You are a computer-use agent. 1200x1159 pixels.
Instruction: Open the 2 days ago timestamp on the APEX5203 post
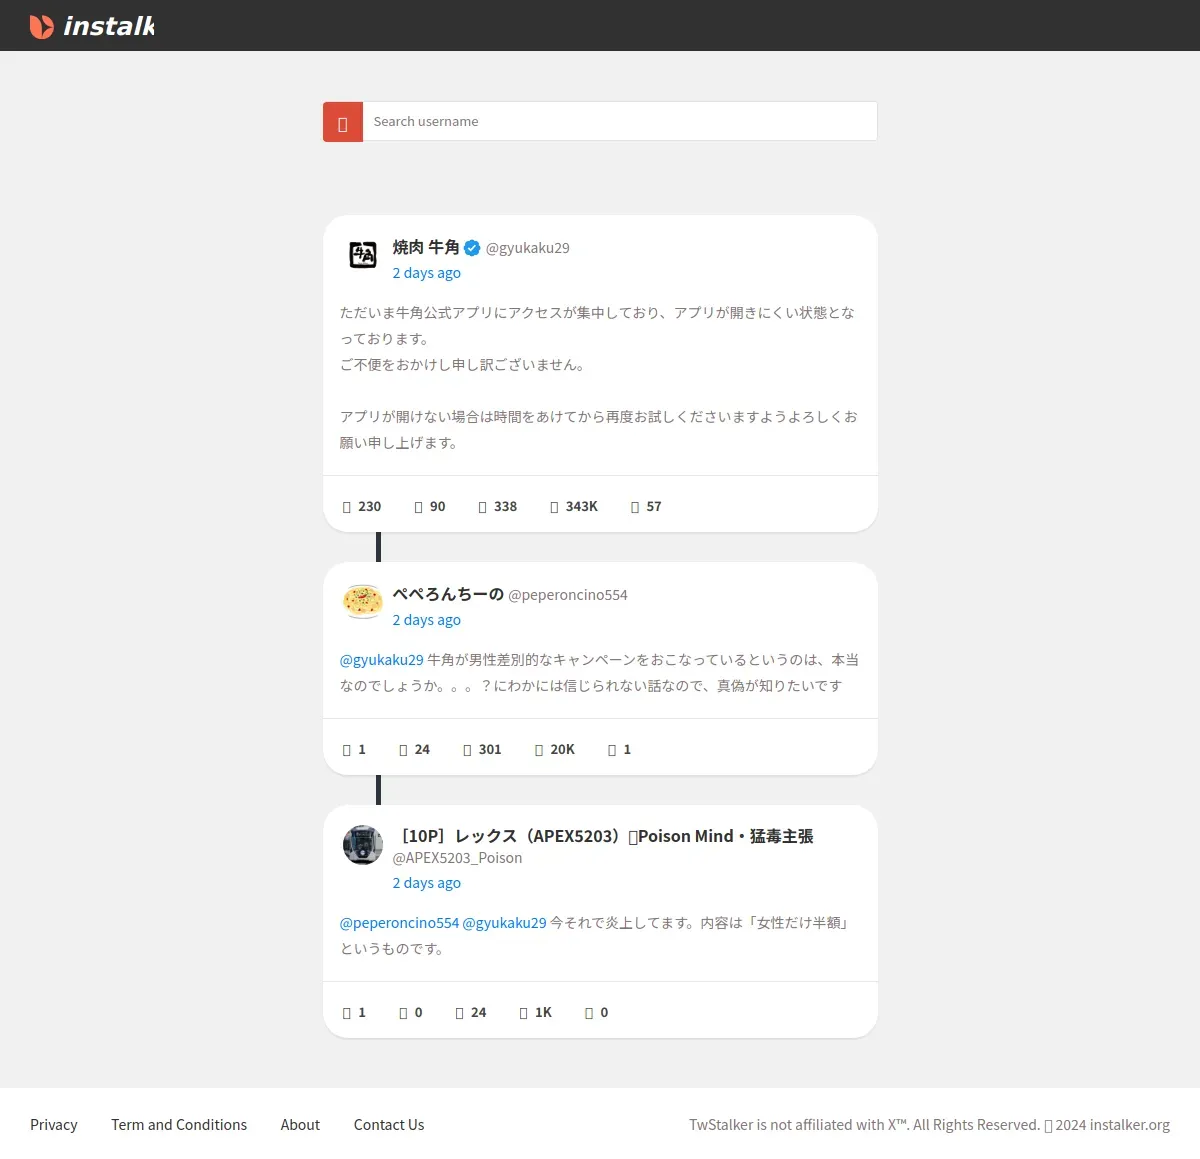pyautogui.click(x=426, y=883)
